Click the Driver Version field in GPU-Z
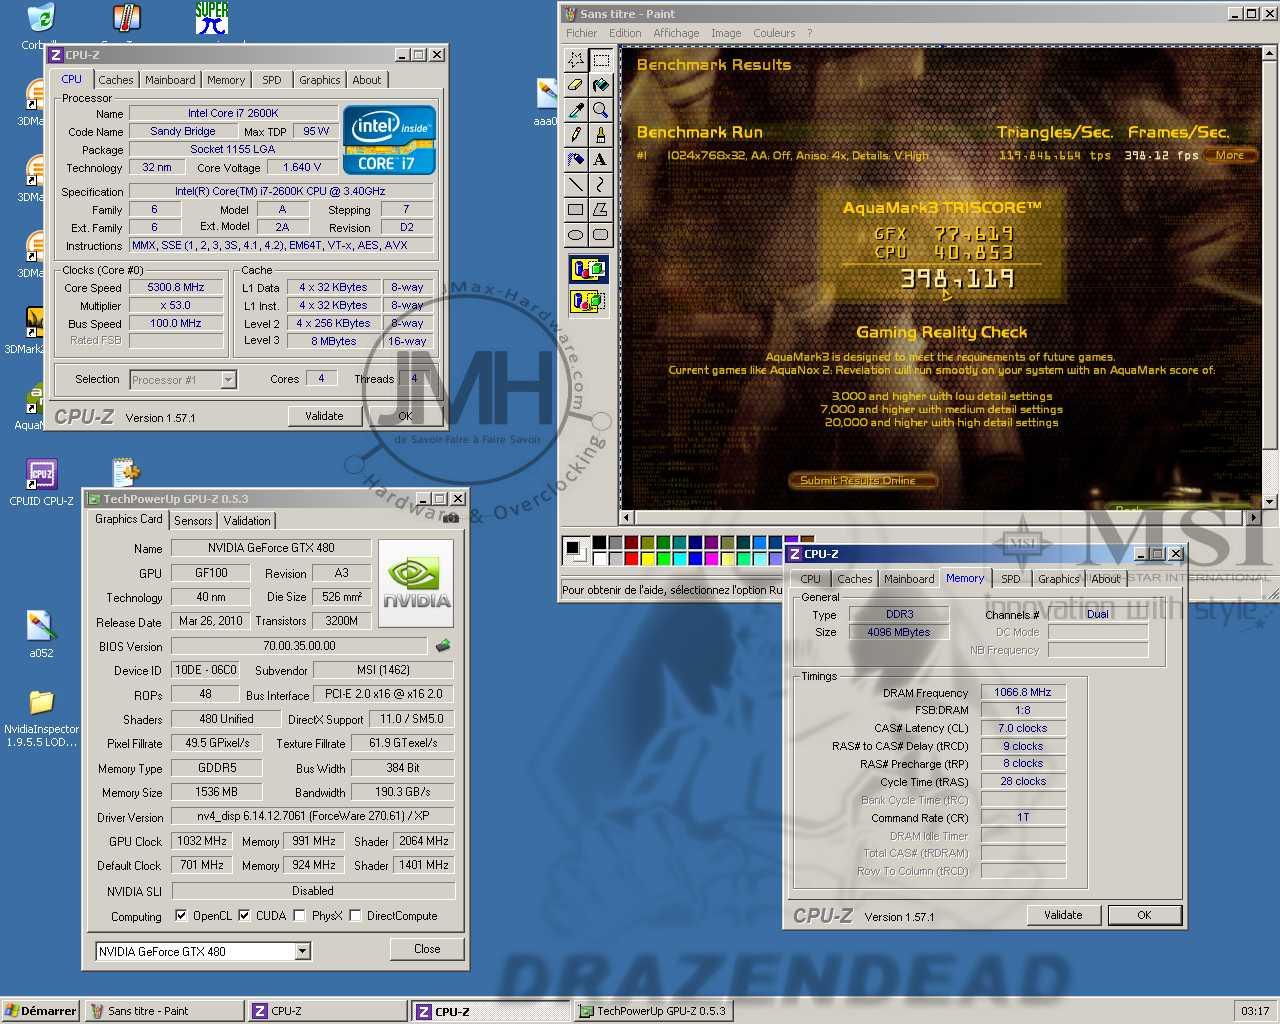This screenshot has height=1024, width=1280. pyautogui.click(x=312, y=816)
